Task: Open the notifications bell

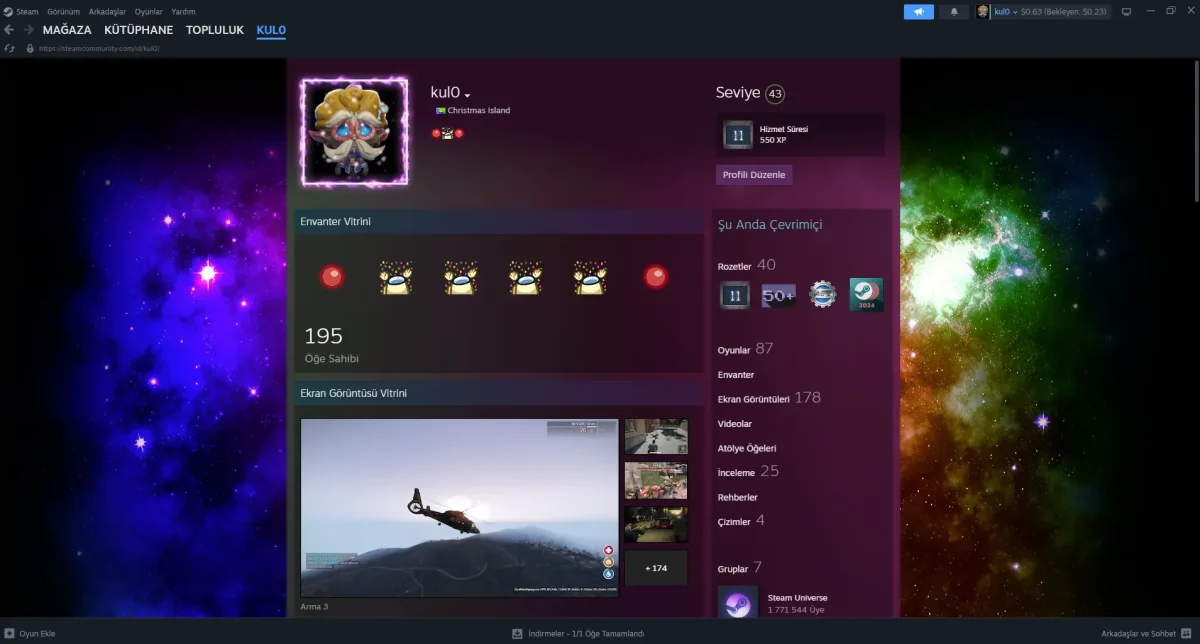Action: 953,12
